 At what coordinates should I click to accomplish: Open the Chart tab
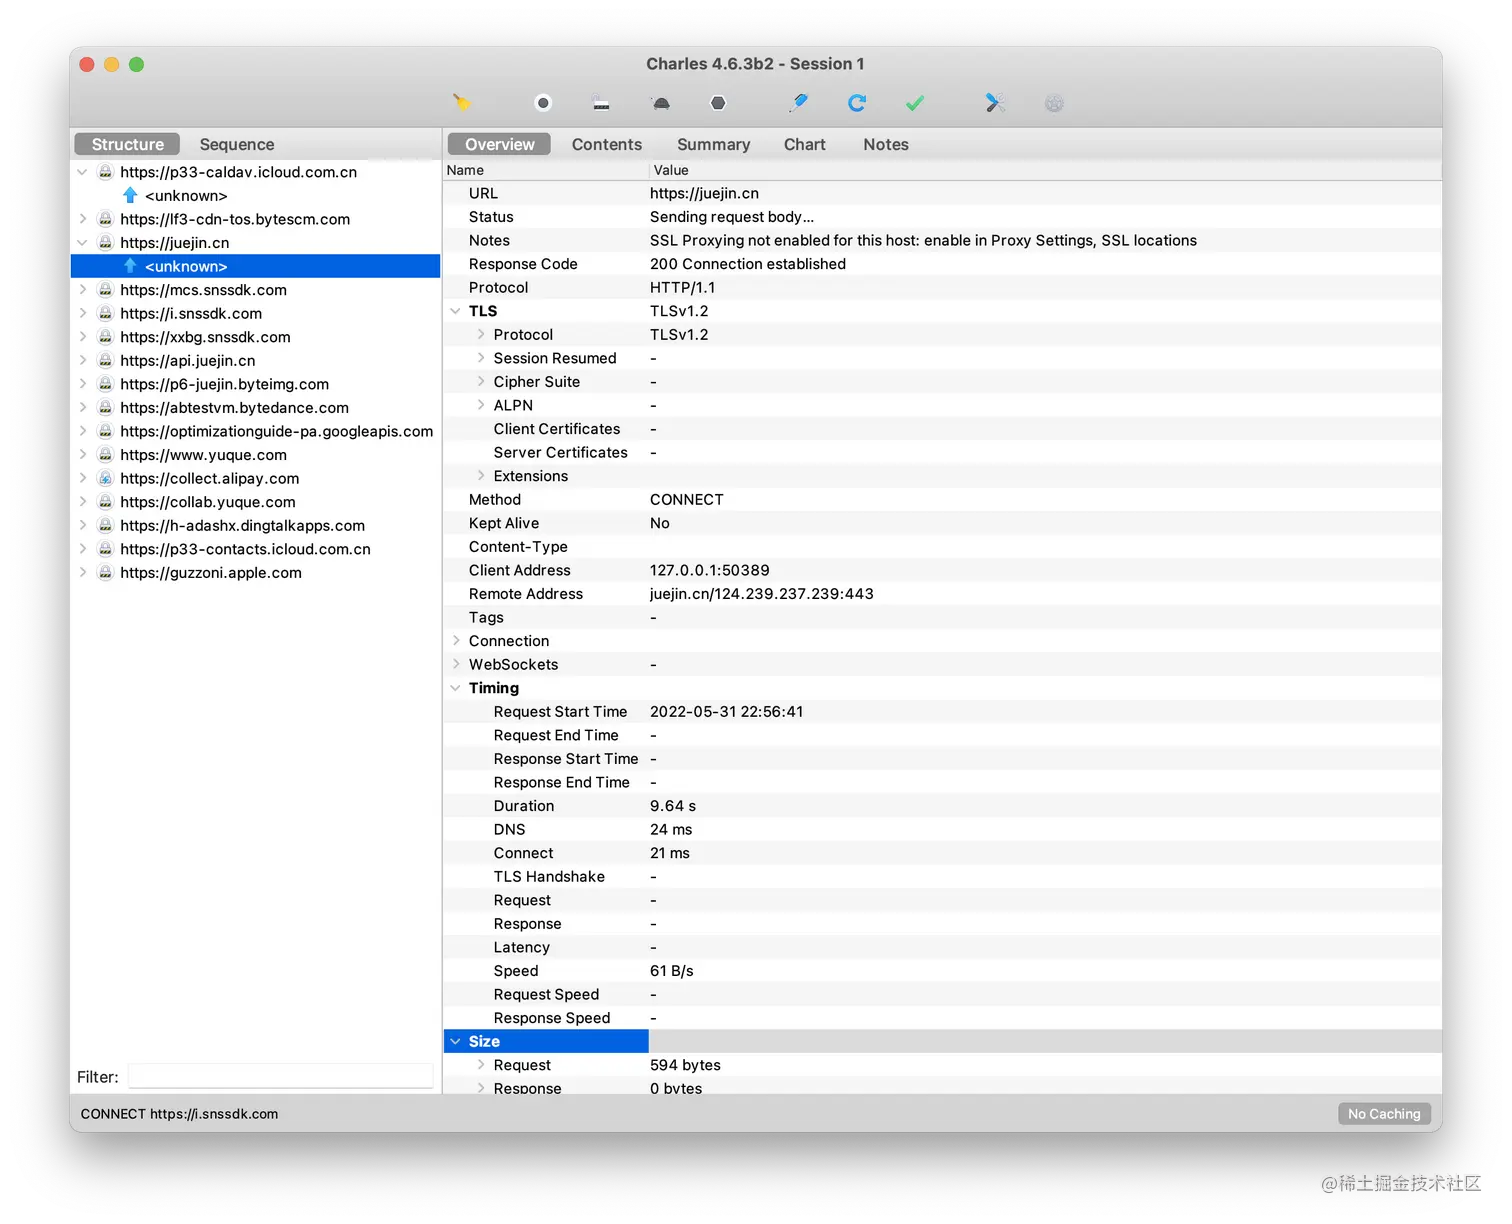coord(804,144)
